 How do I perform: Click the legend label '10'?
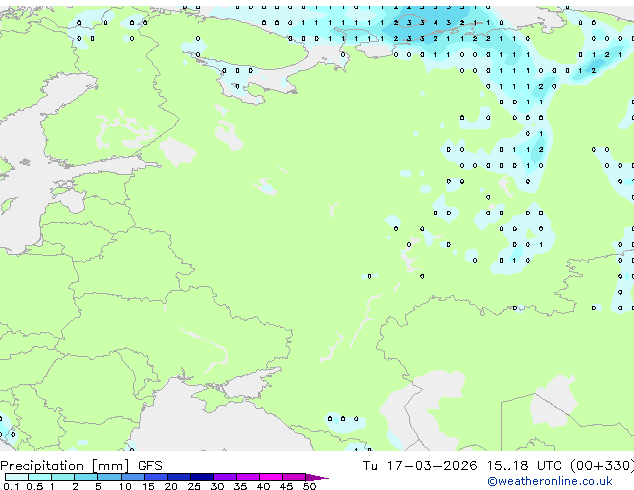point(125,486)
